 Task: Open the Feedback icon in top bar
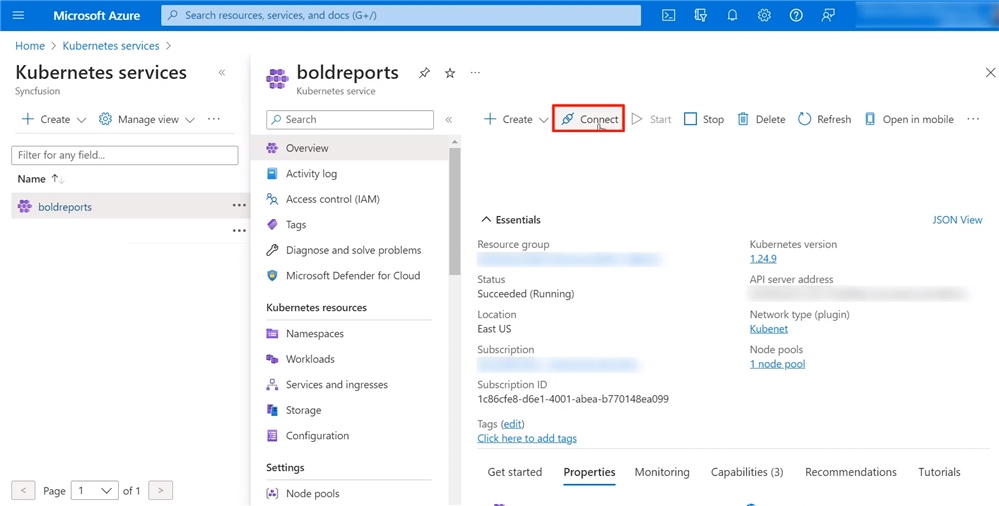(828, 15)
